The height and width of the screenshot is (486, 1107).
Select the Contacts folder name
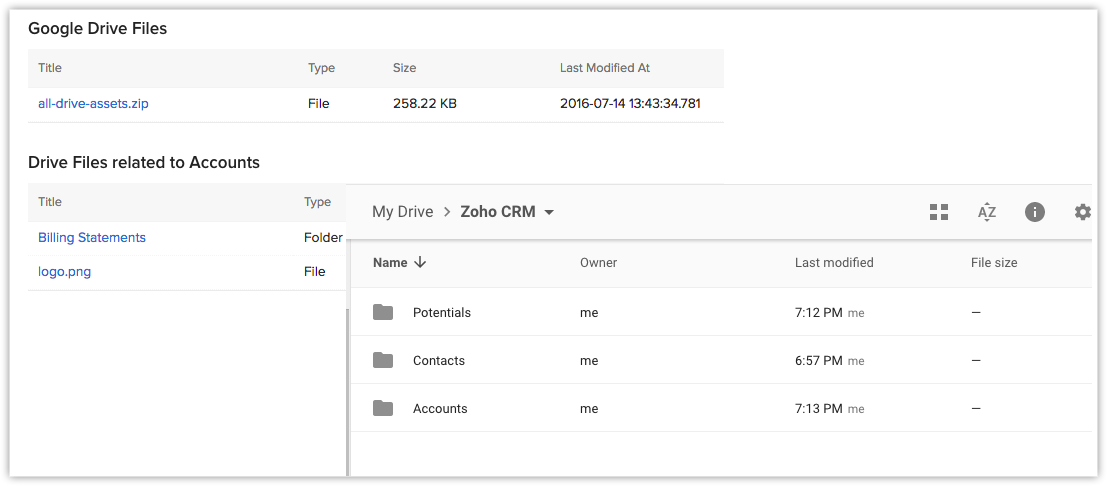point(439,360)
